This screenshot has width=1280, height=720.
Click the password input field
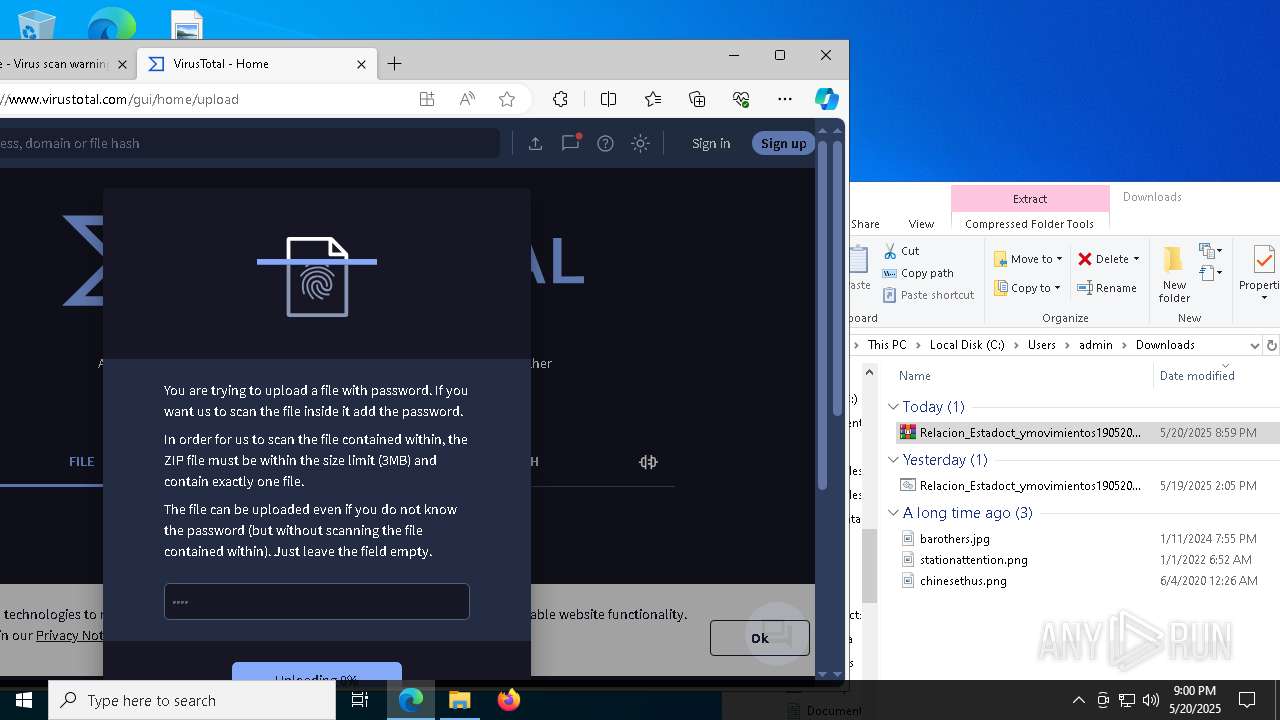tap(317, 602)
